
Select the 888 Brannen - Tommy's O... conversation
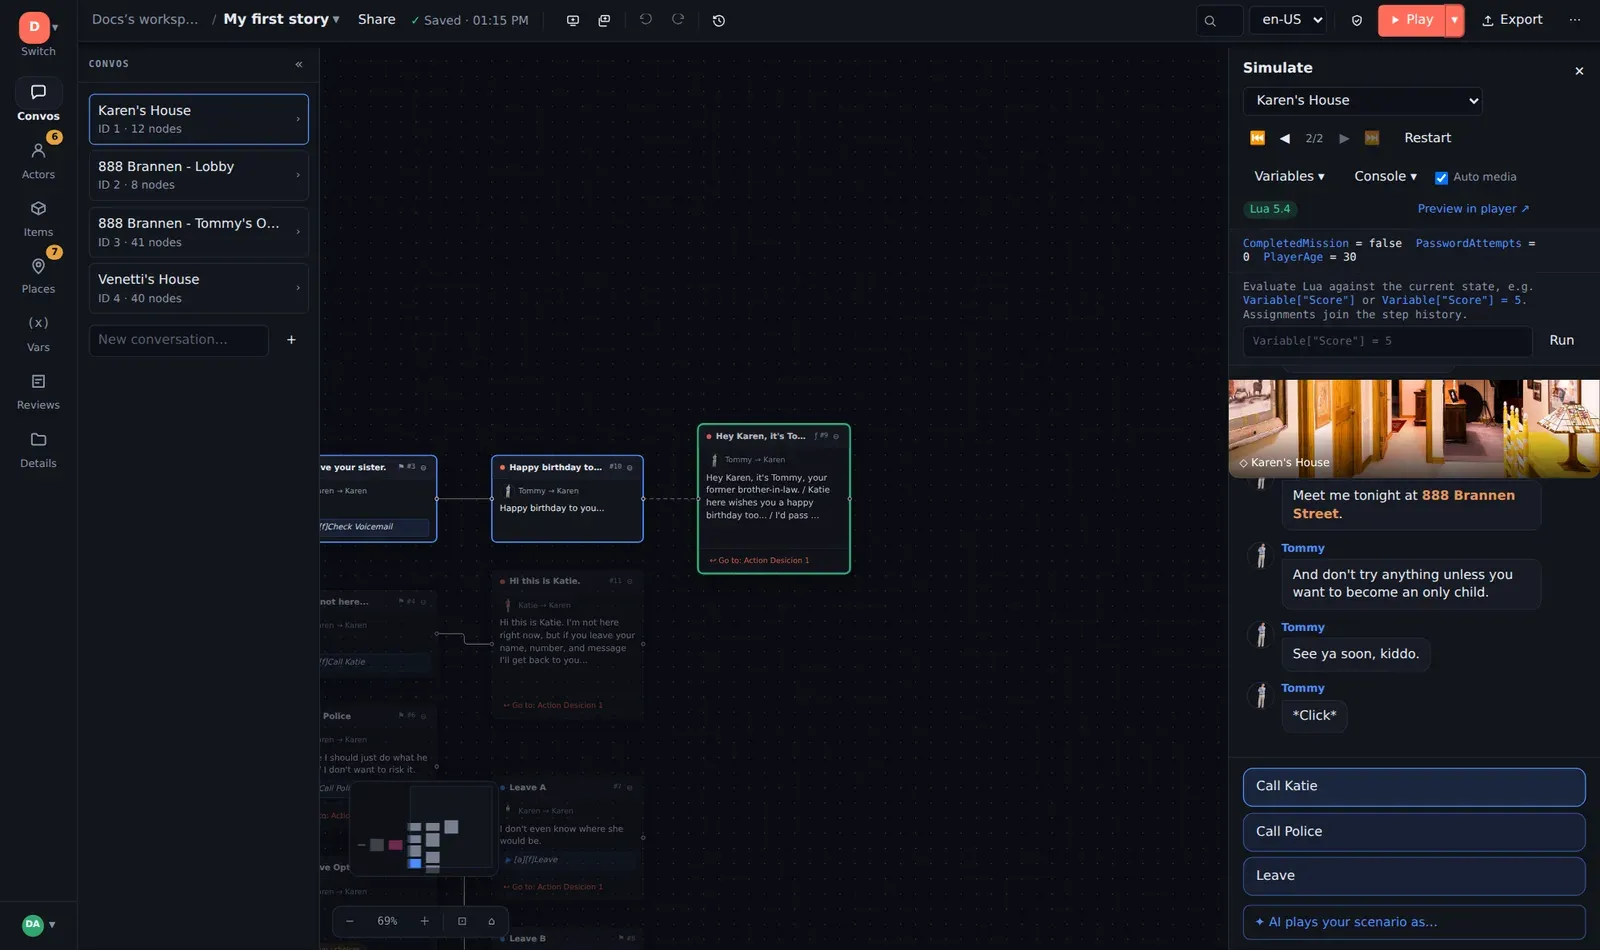tap(198, 232)
